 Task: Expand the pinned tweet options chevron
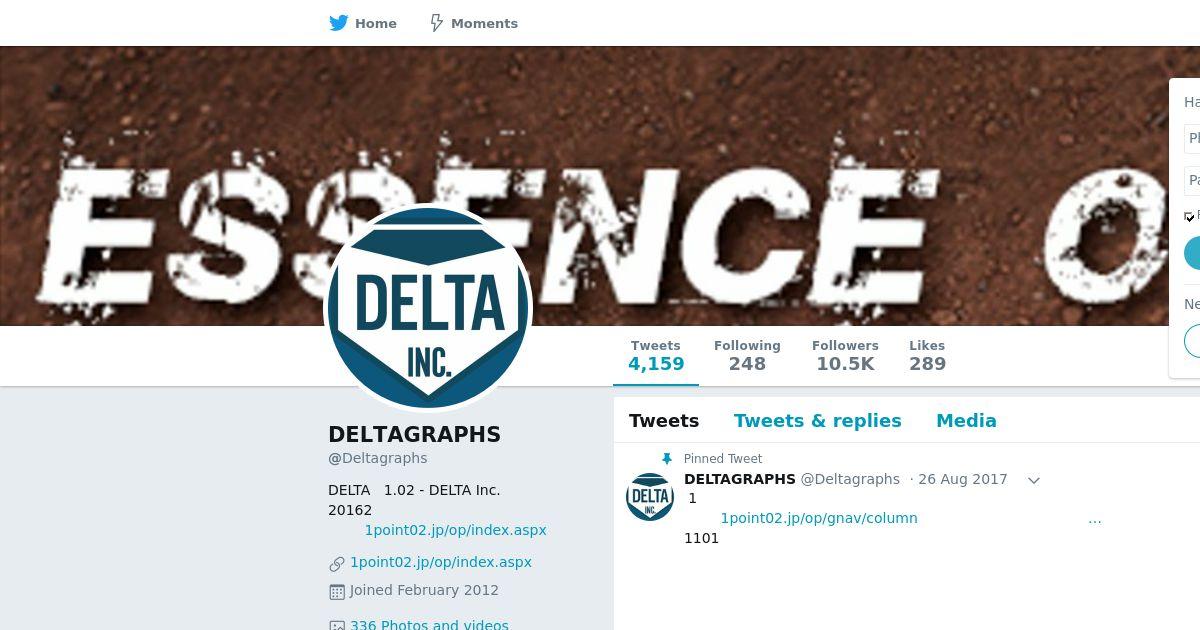(1034, 480)
